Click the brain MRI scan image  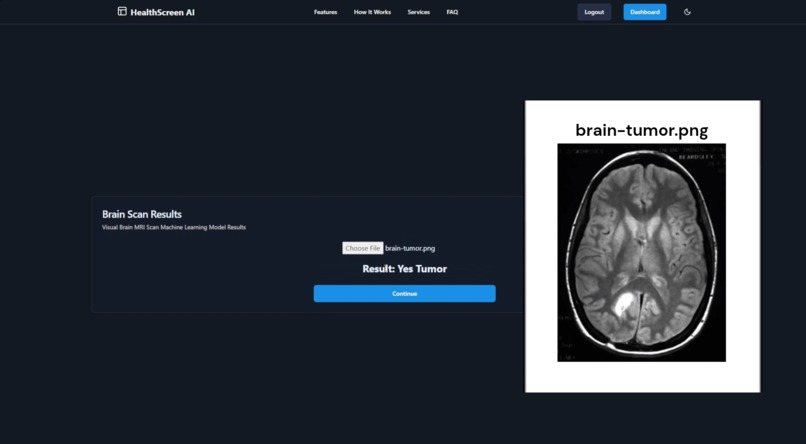pyautogui.click(x=642, y=252)
